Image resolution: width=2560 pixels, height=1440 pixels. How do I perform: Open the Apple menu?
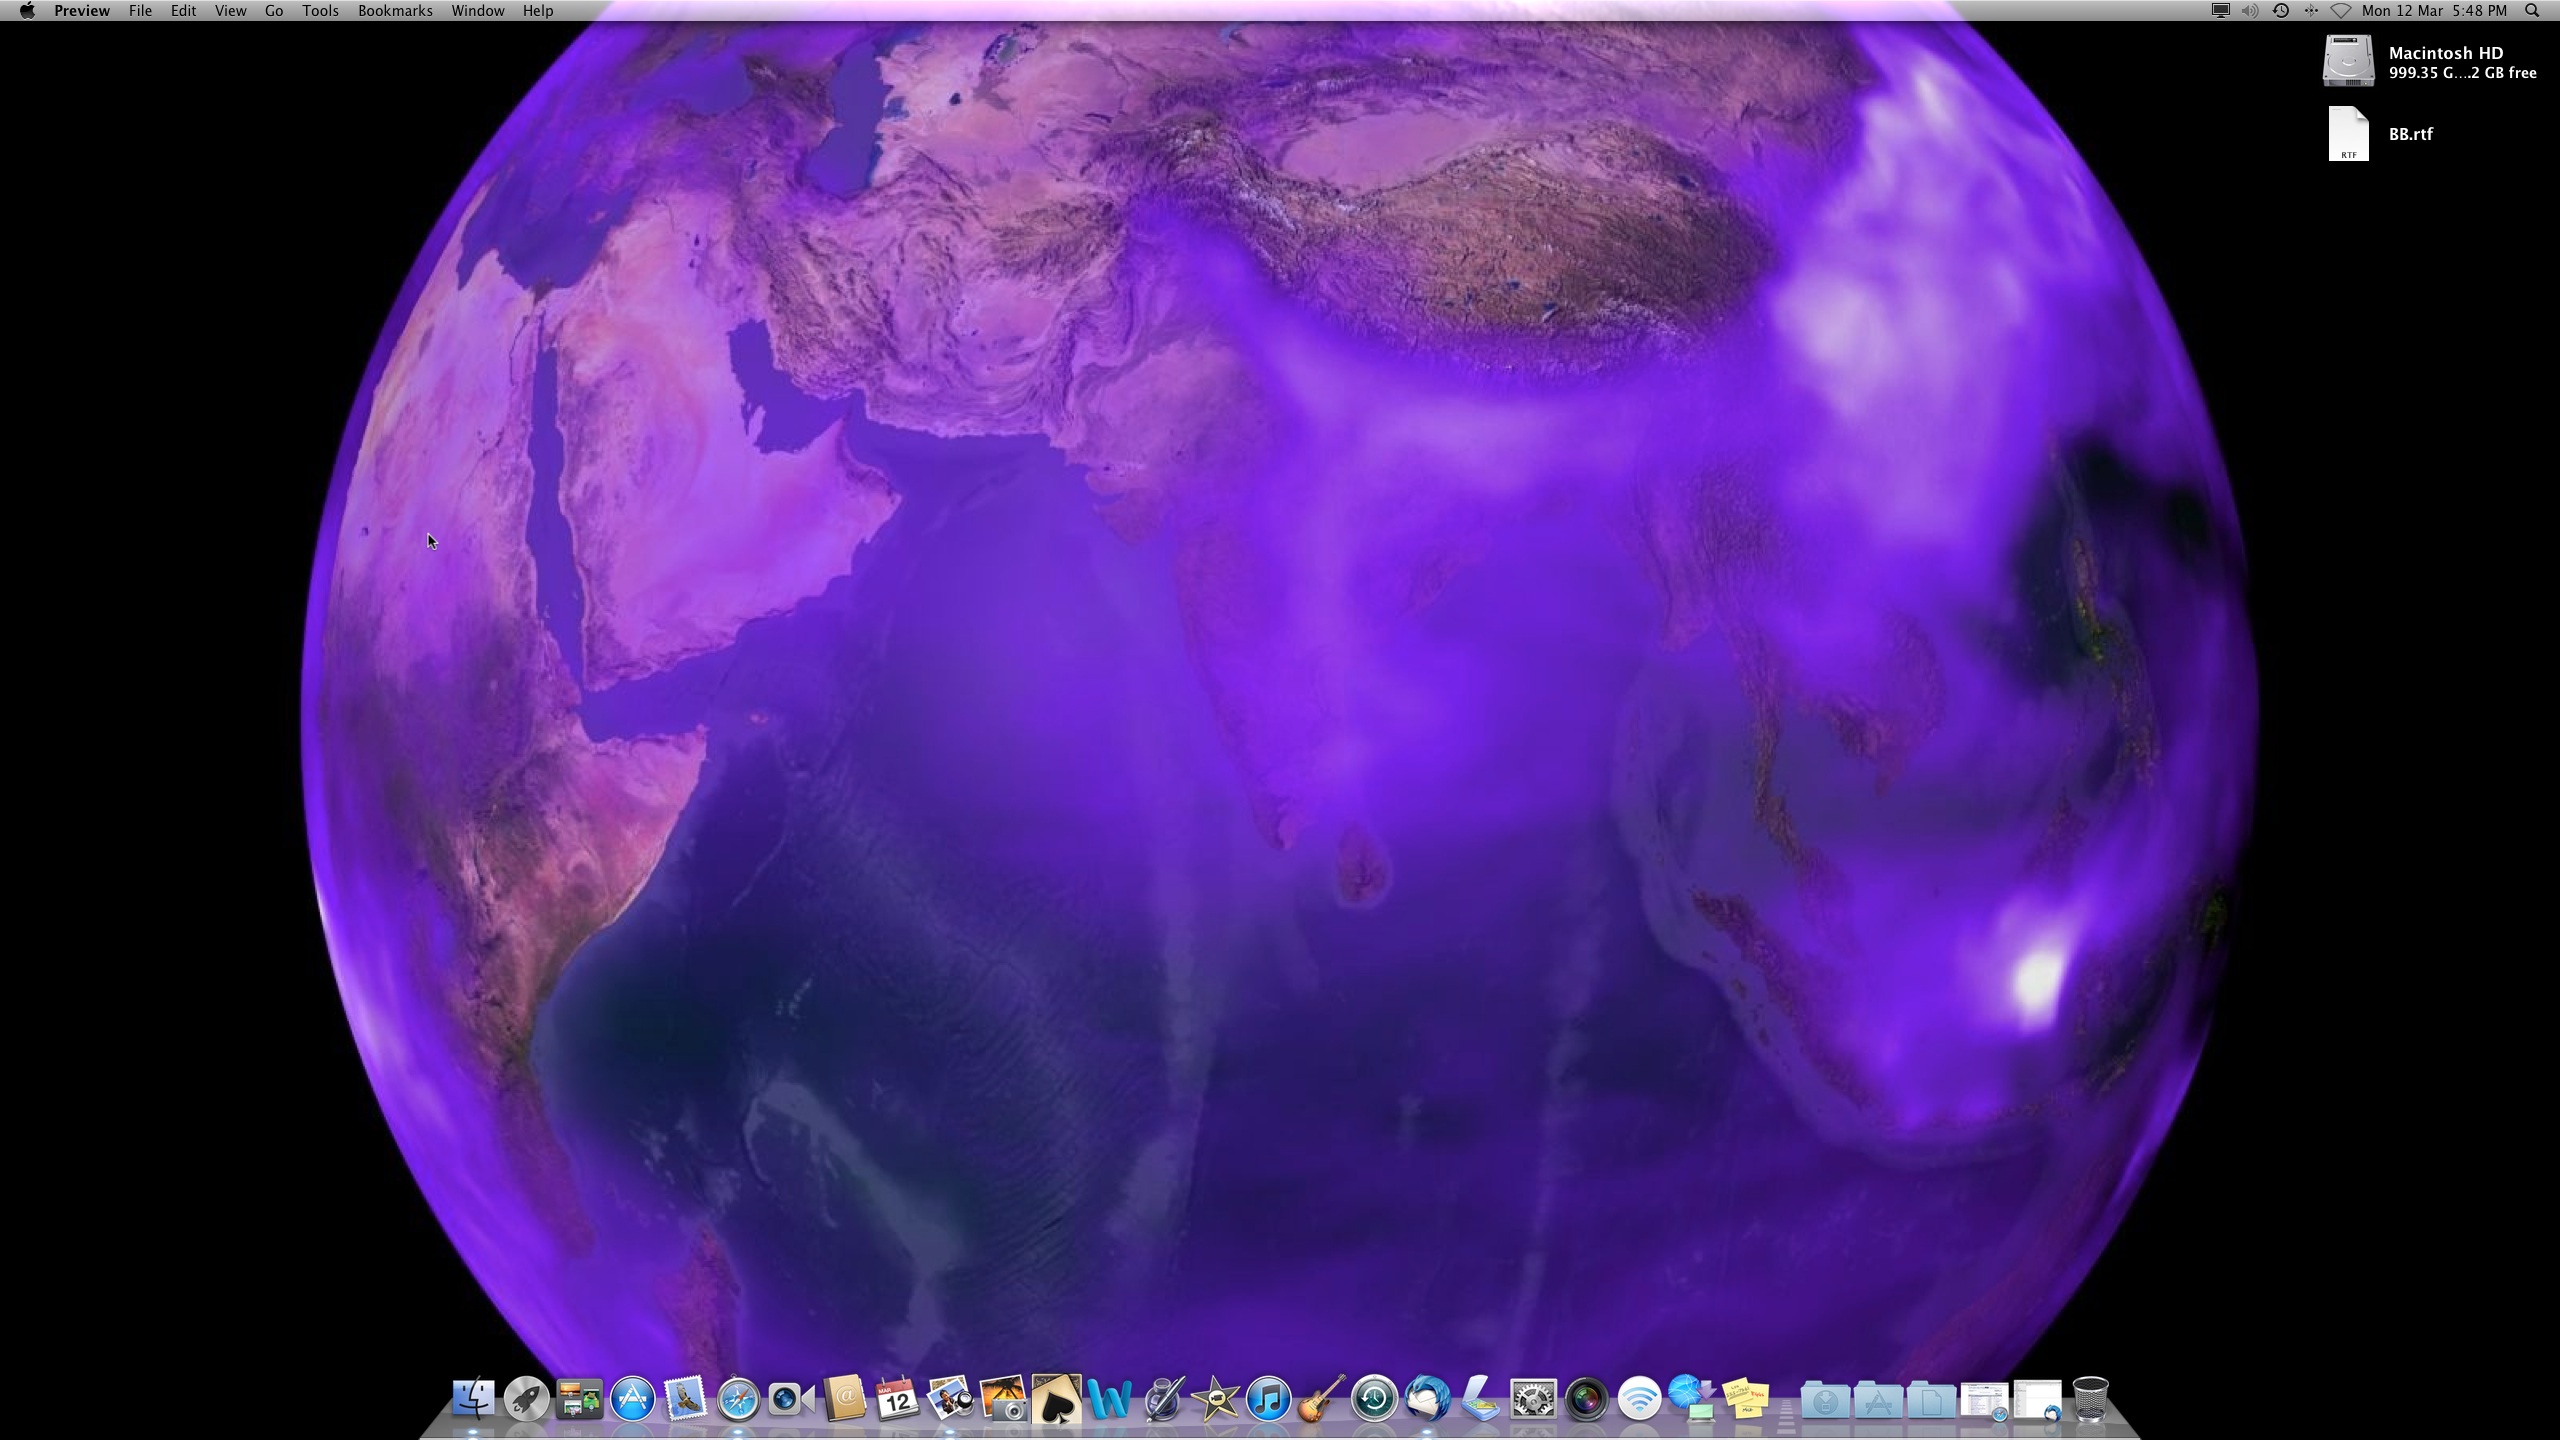coord(27,11)
